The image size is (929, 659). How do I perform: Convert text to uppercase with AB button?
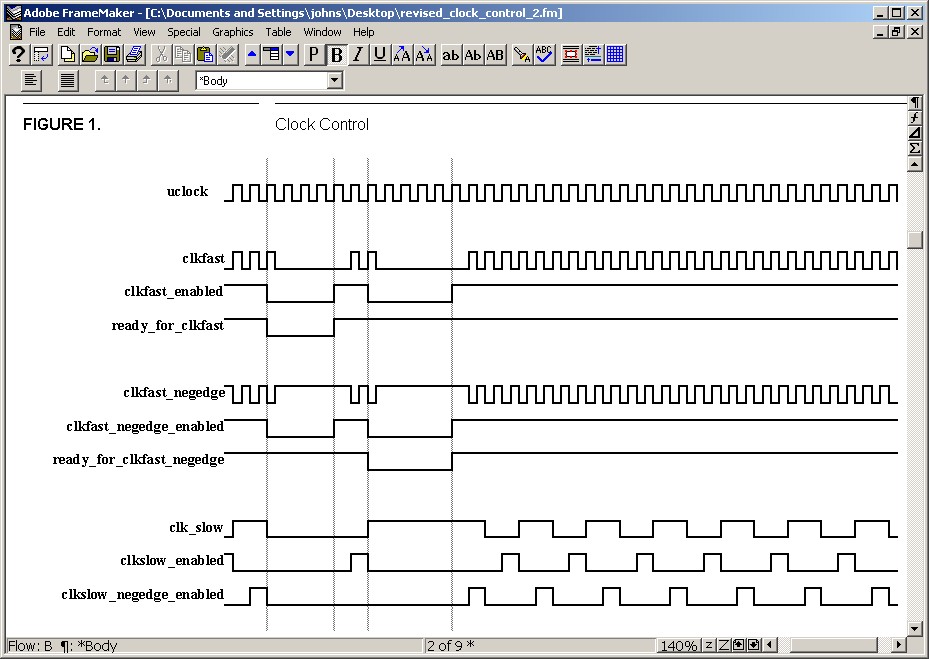tap(495, 55)
